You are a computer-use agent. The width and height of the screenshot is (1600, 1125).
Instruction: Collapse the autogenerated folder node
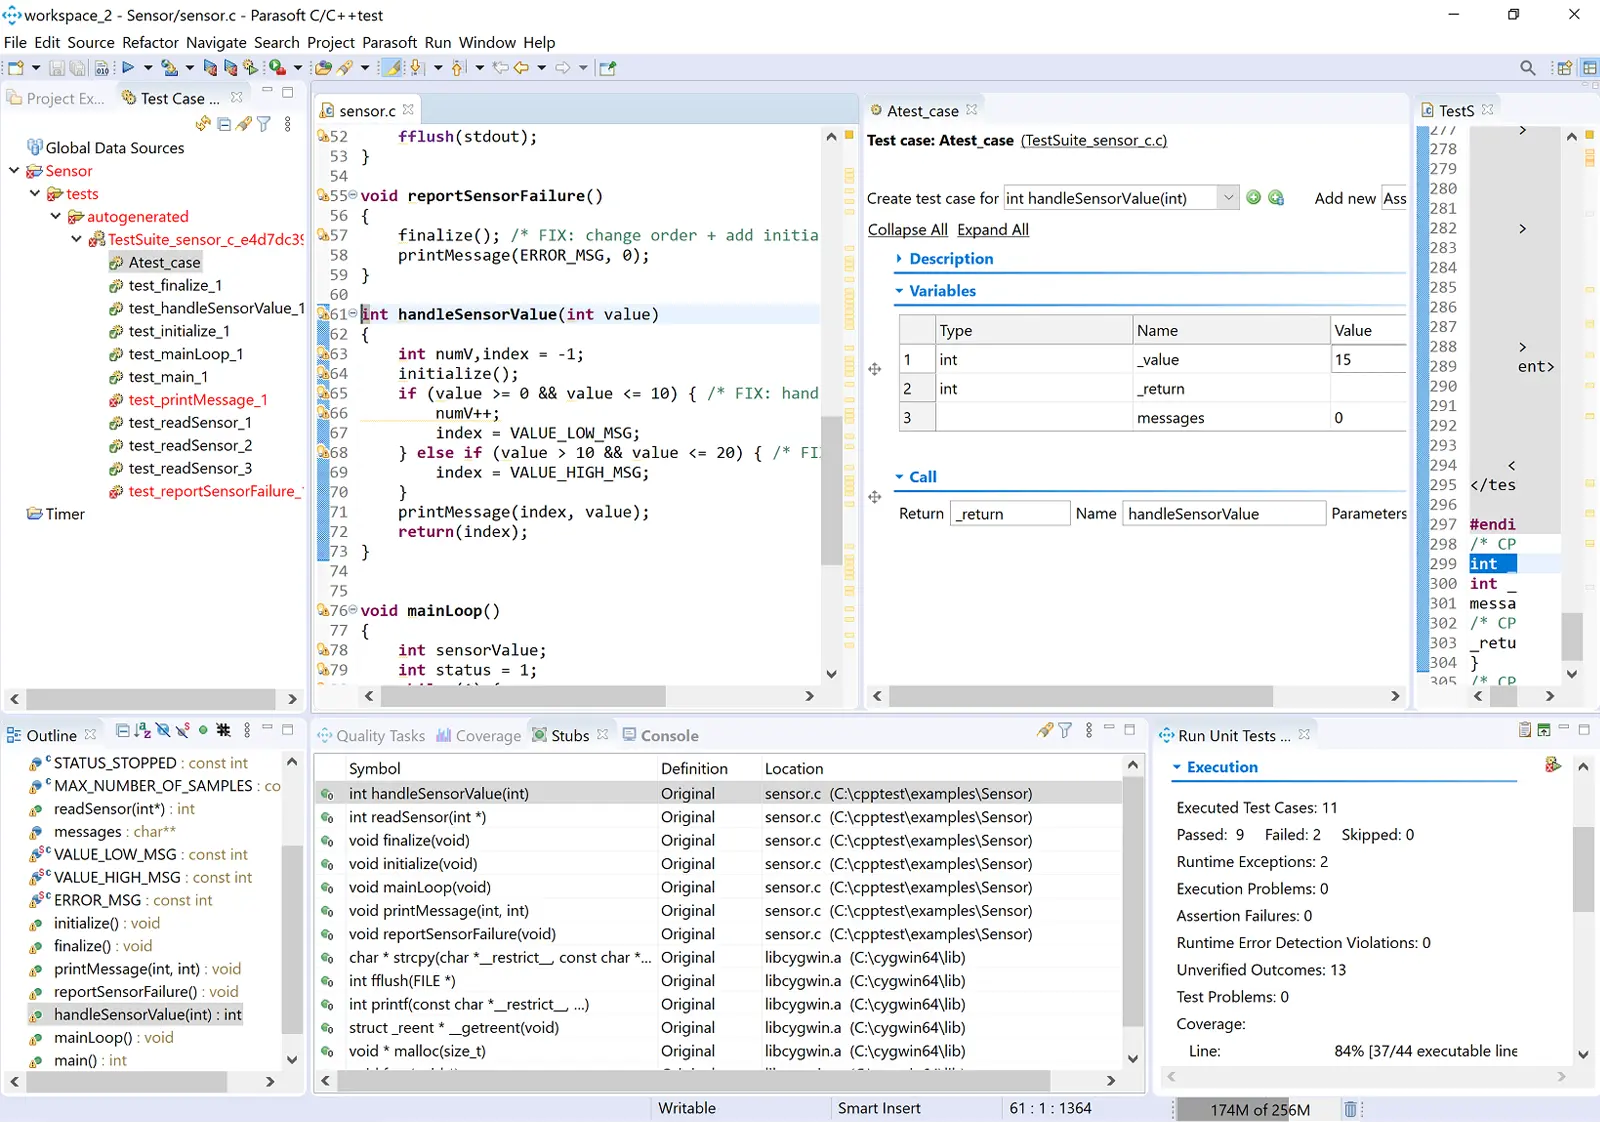click(x=56, y=216)
